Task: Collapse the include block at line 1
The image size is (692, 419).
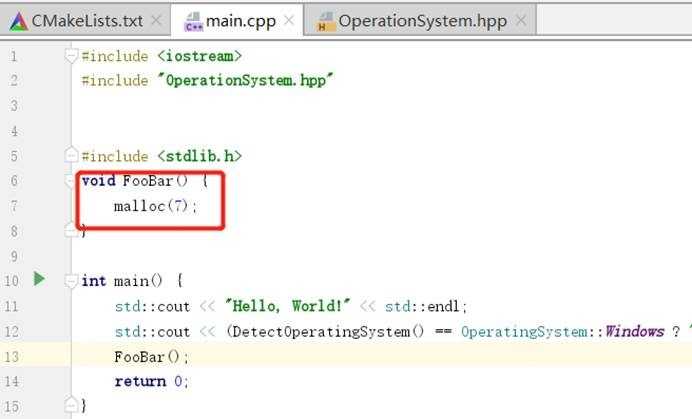Action: 71,56
